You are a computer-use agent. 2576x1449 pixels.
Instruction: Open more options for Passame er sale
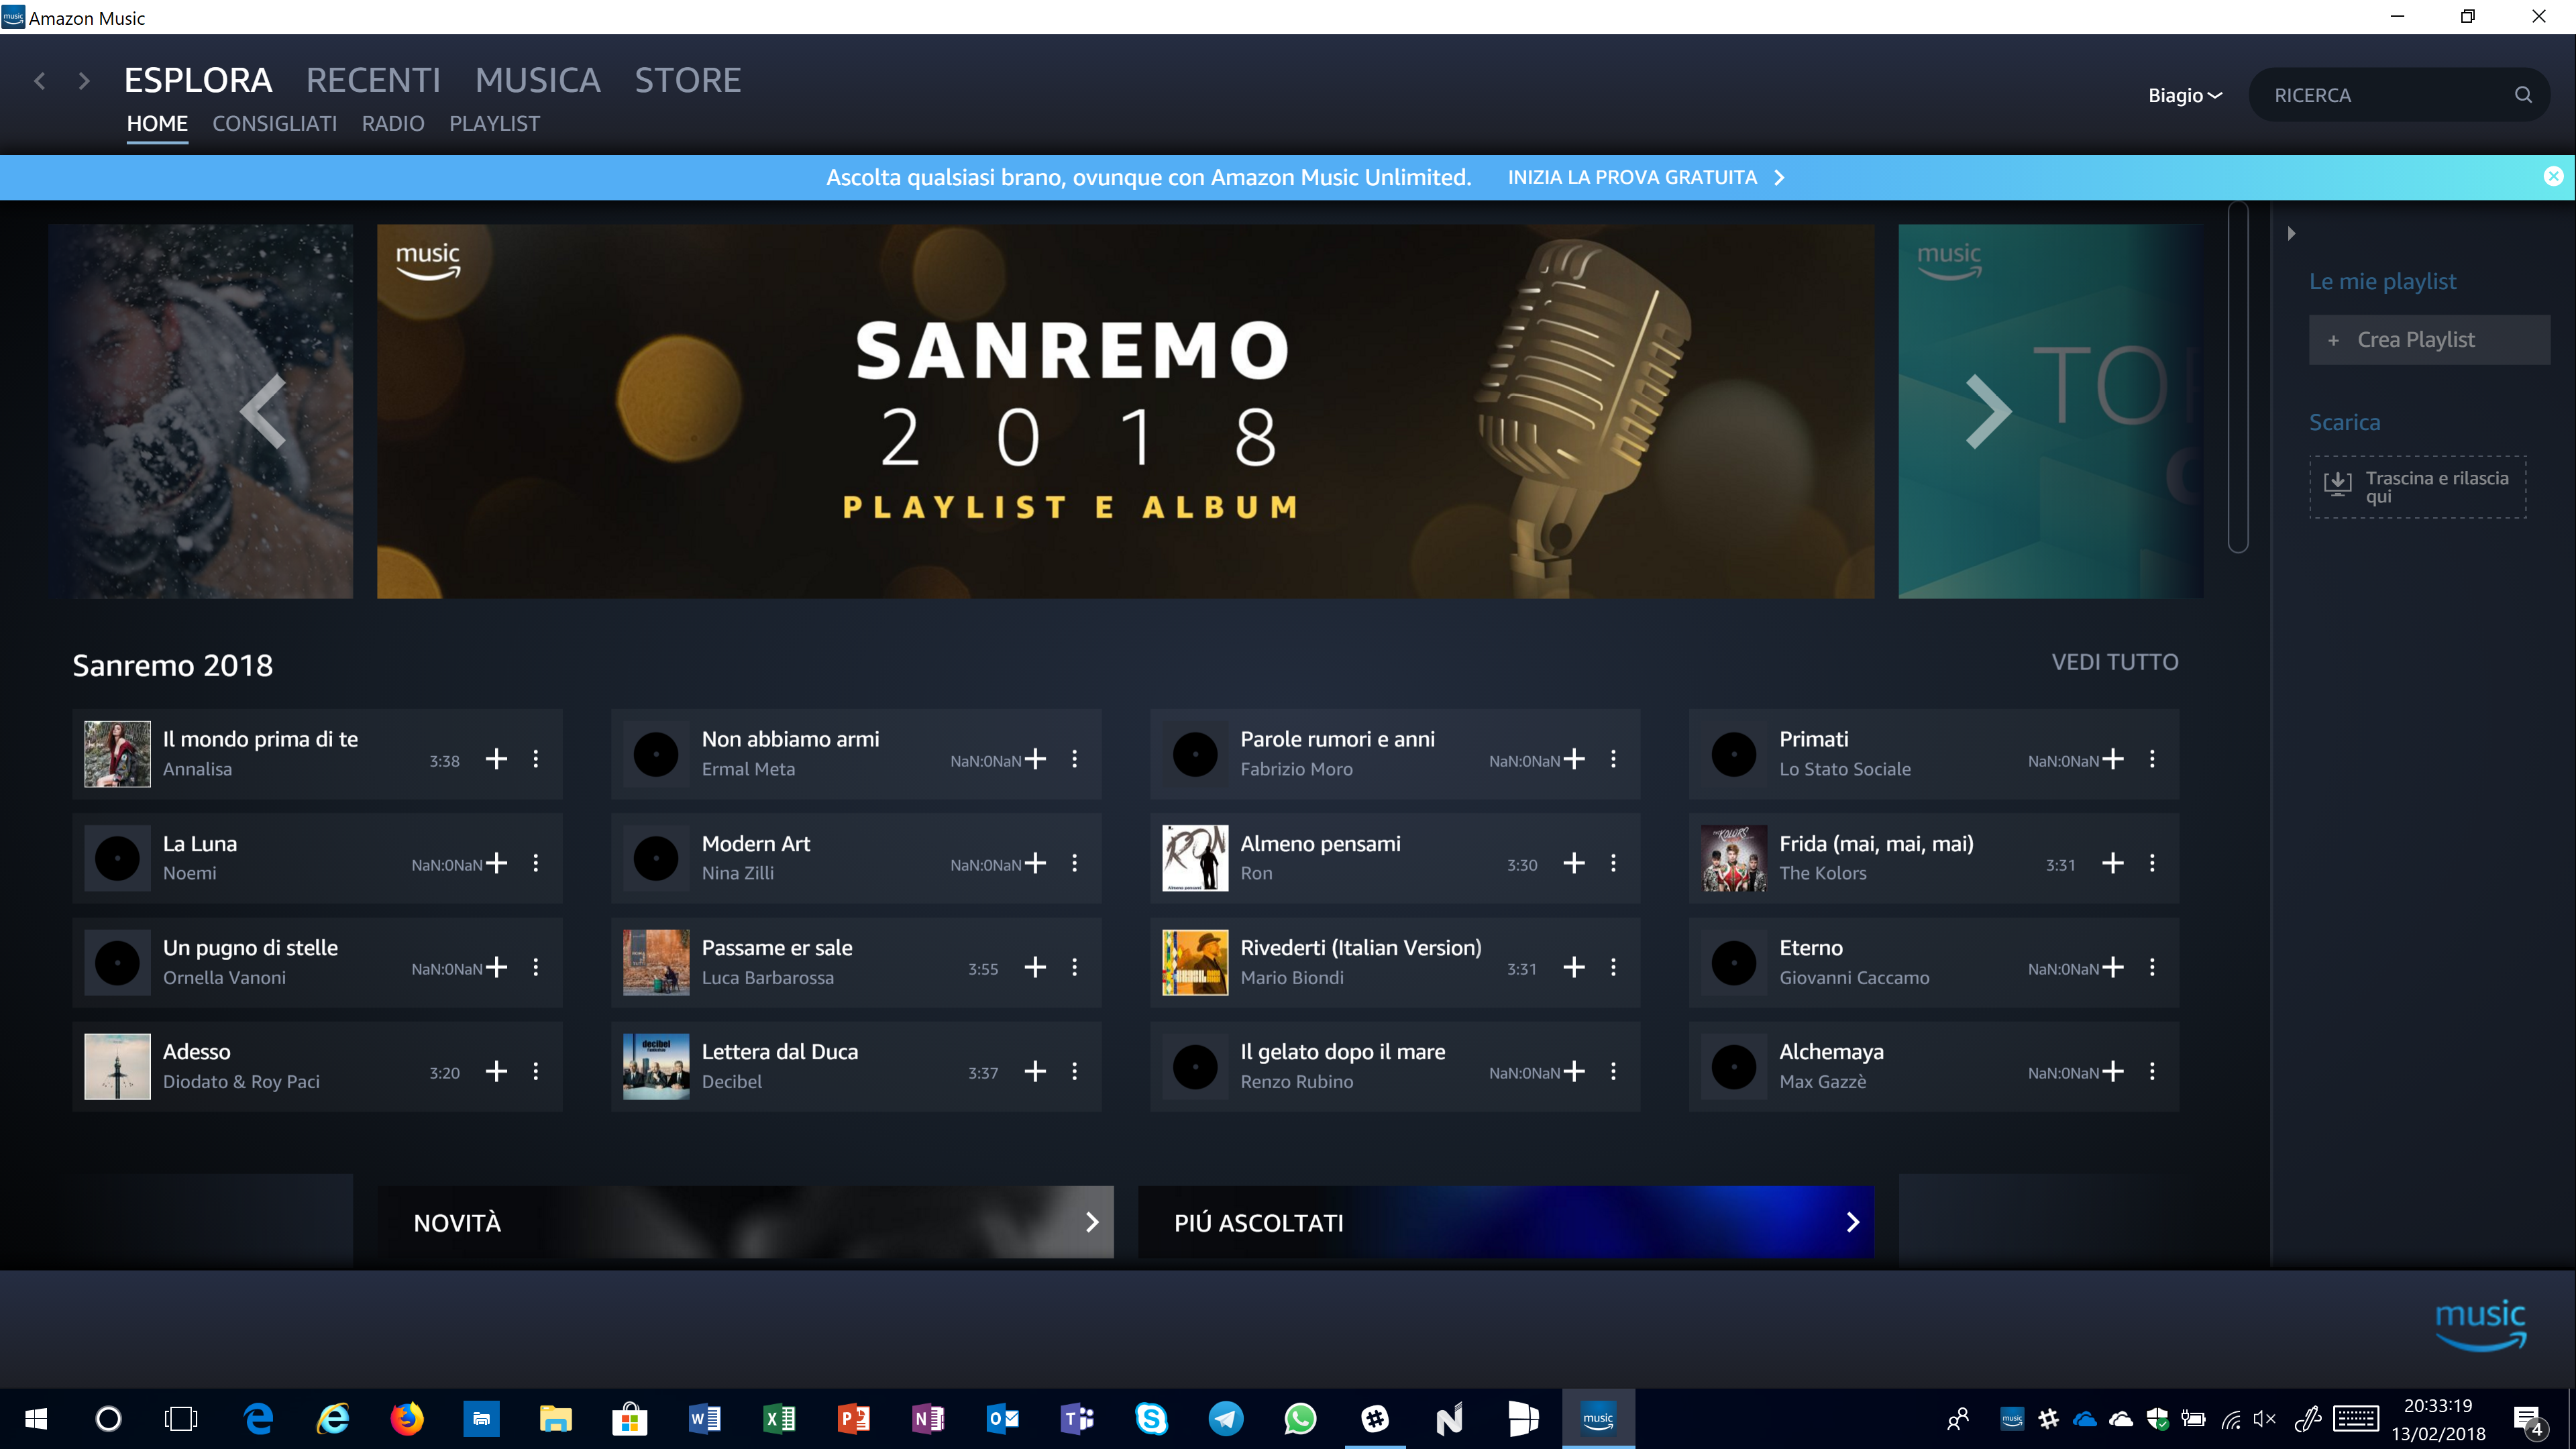click(1075, 967)
